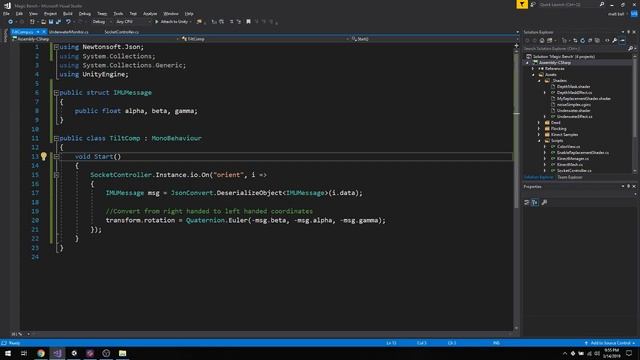
Task: Open the Start member navigation dropdown
Action: [433, 39]
